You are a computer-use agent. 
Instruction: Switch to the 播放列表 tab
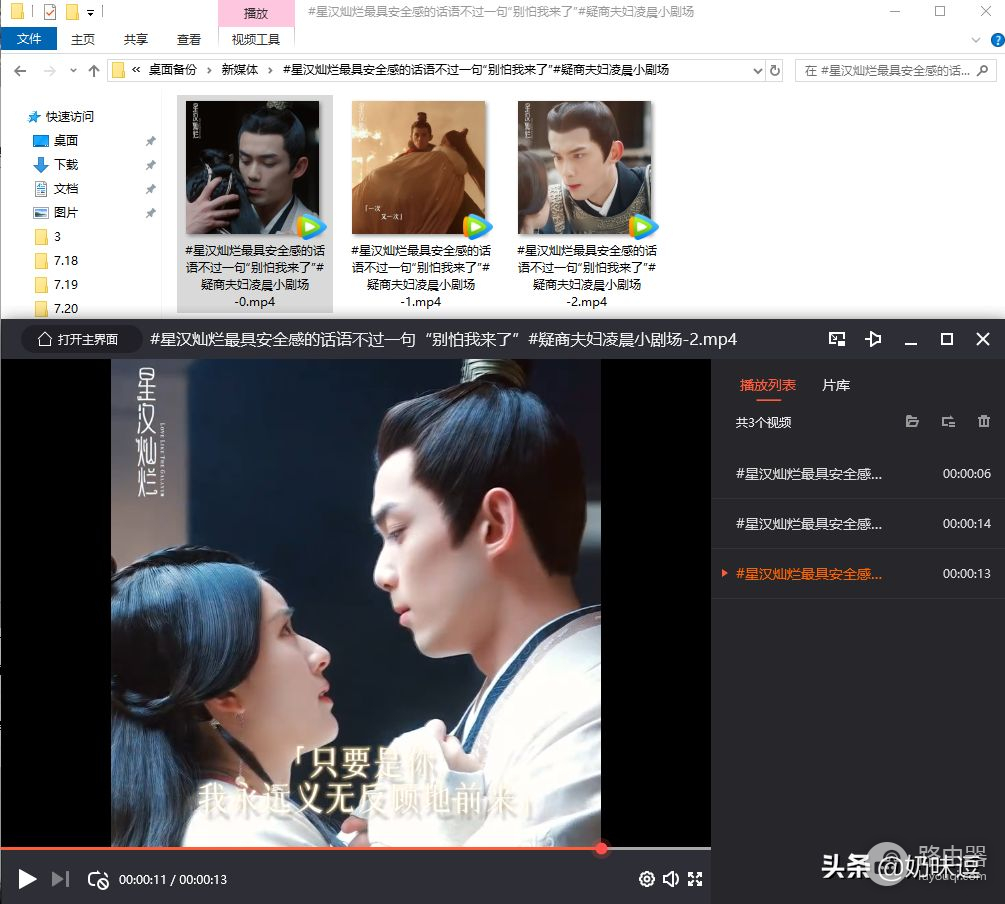(767, 385)
